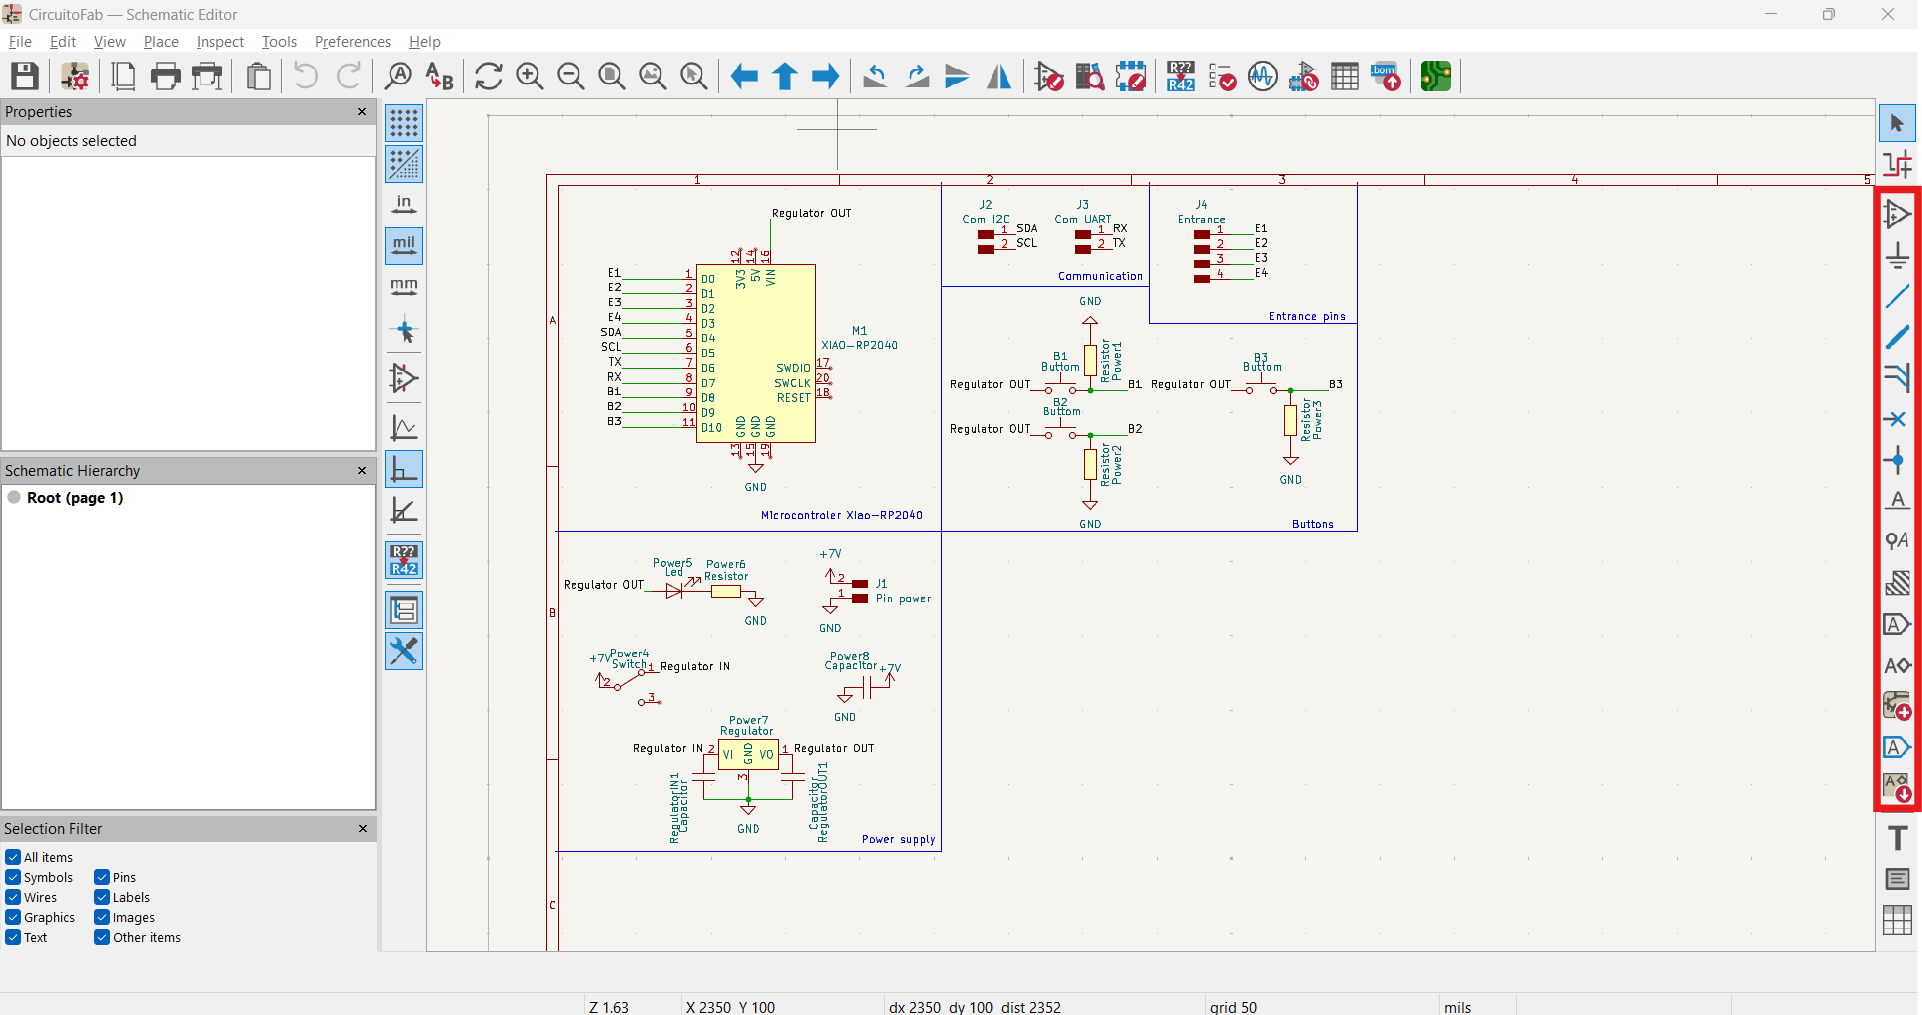1922x1015 pixels.
Task: Click the Page settings icon
Action: (124, 76)
